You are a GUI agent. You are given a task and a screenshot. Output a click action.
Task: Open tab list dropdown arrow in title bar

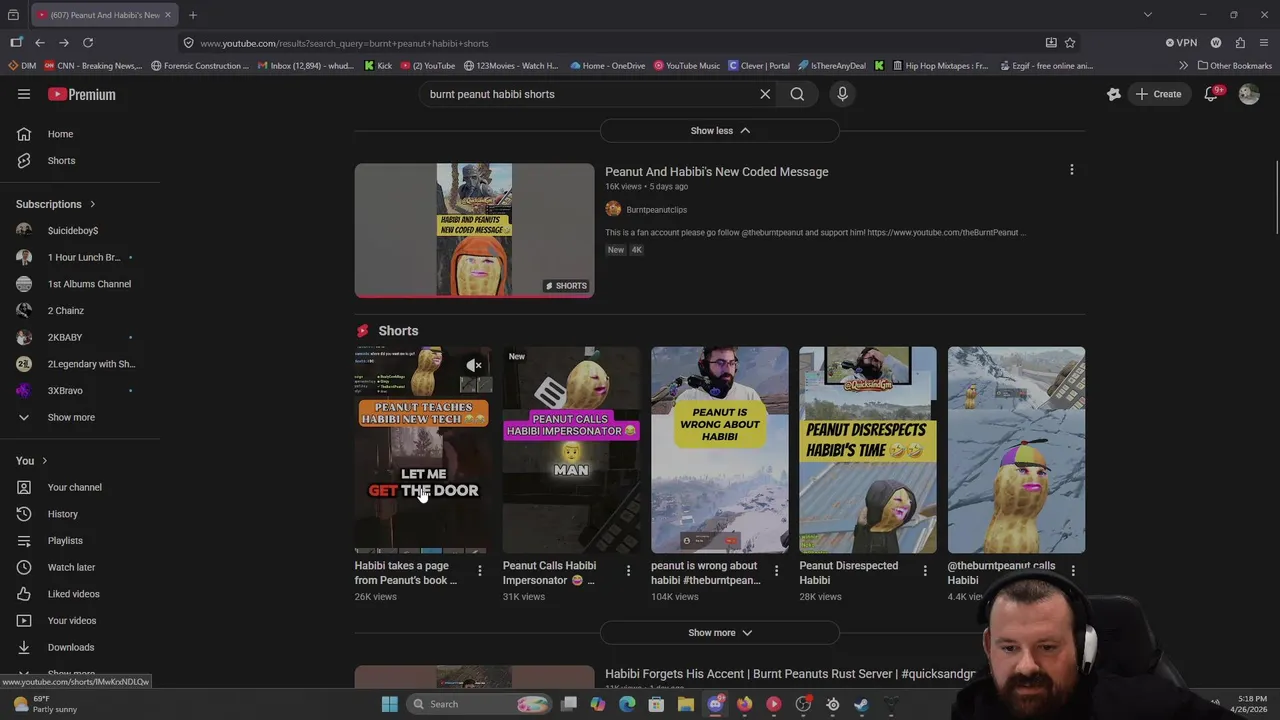coord(1148,15)
